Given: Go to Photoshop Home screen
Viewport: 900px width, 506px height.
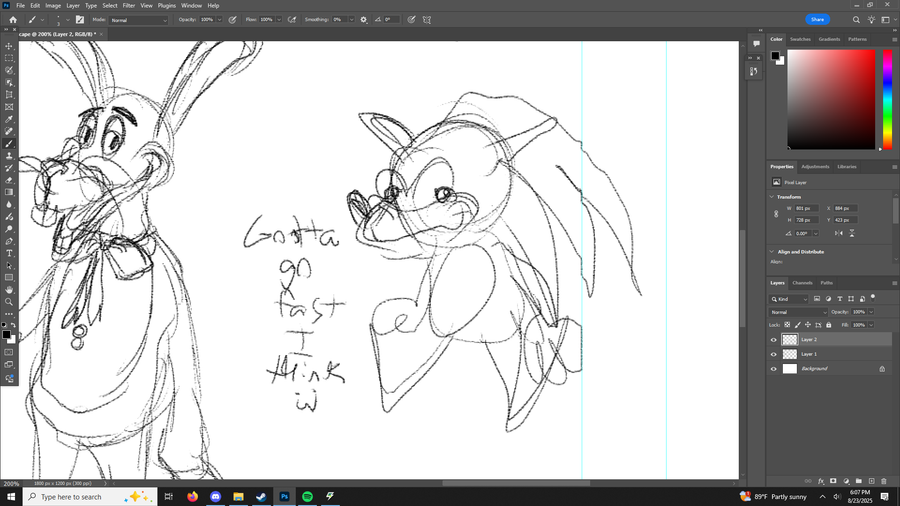Looking at the screenshot, I should tap(13, 20).
